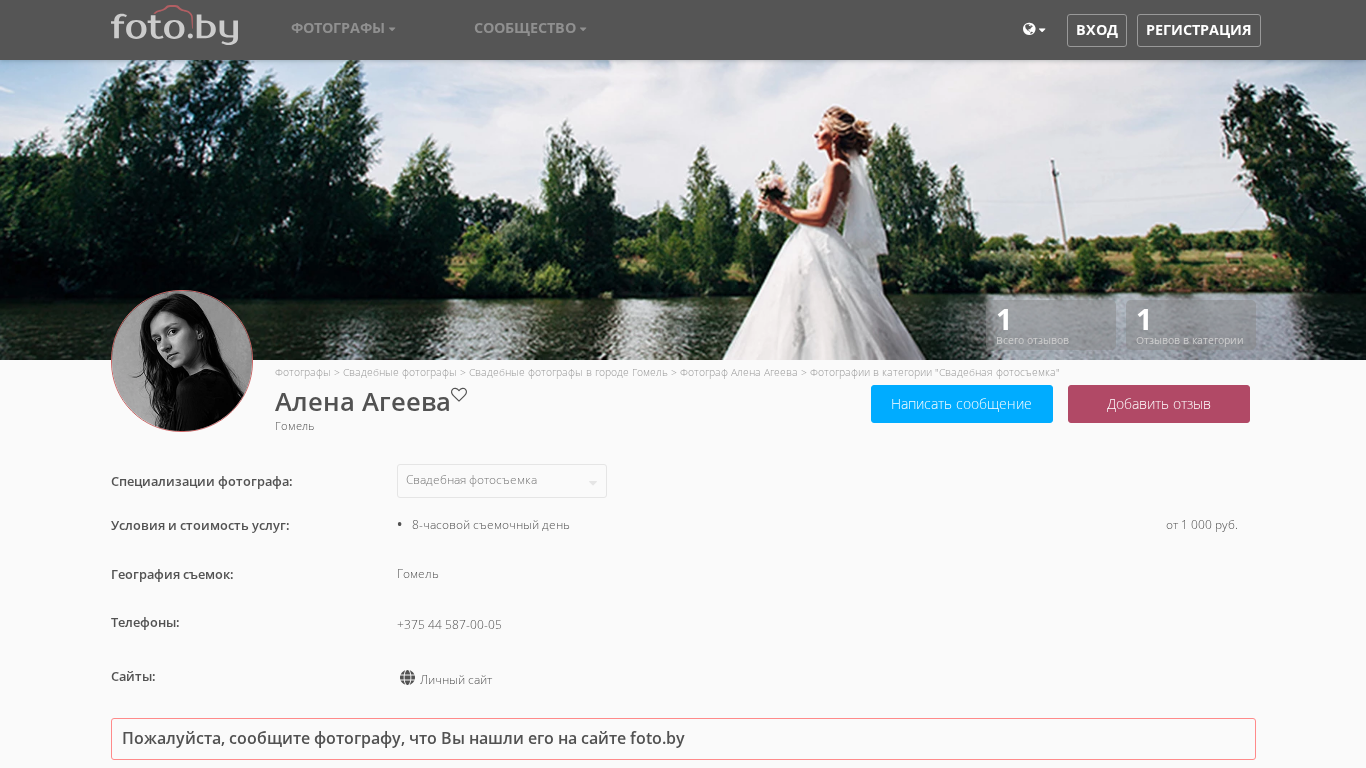Click the Регистрация button
The image size is (1366, 768).
tap(1199, 30)
